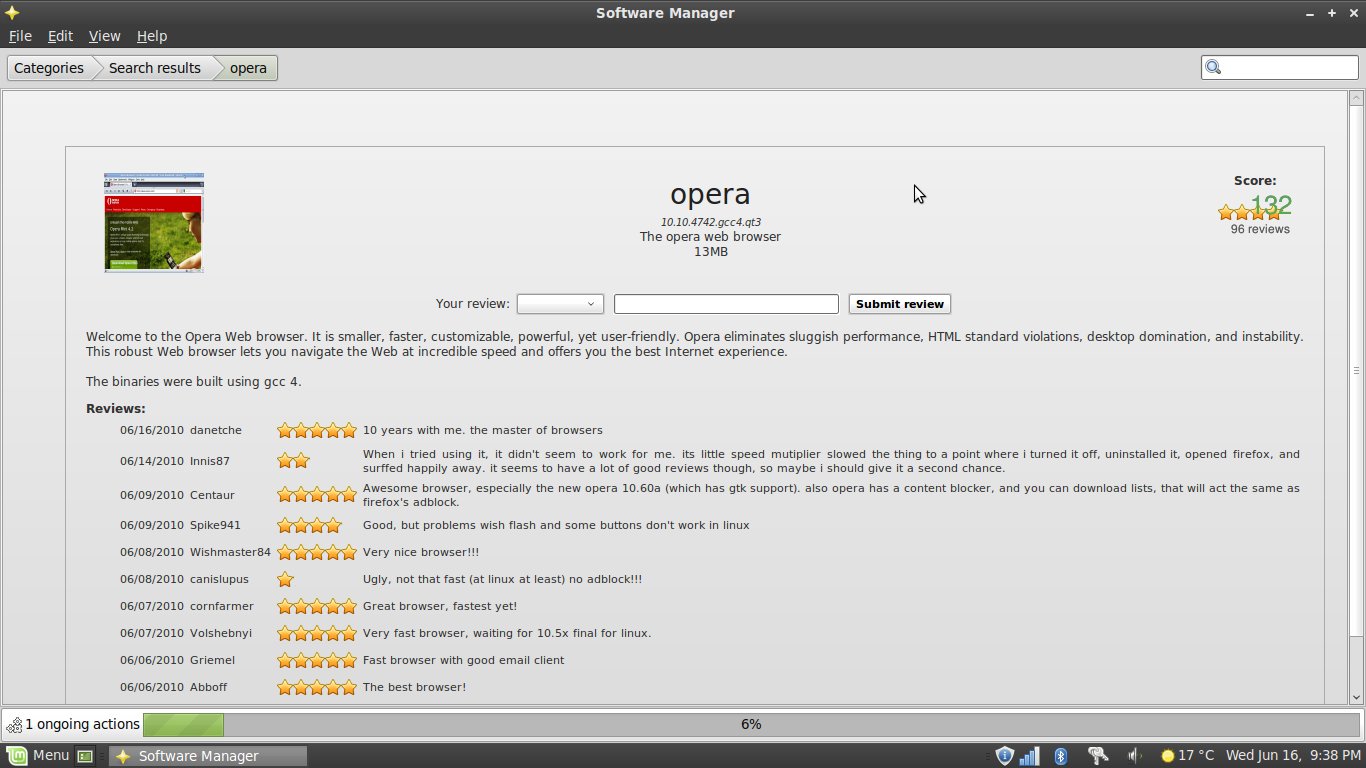Click the scroll down arrow
This screenshot has height=768, width=1366.
1357,696
